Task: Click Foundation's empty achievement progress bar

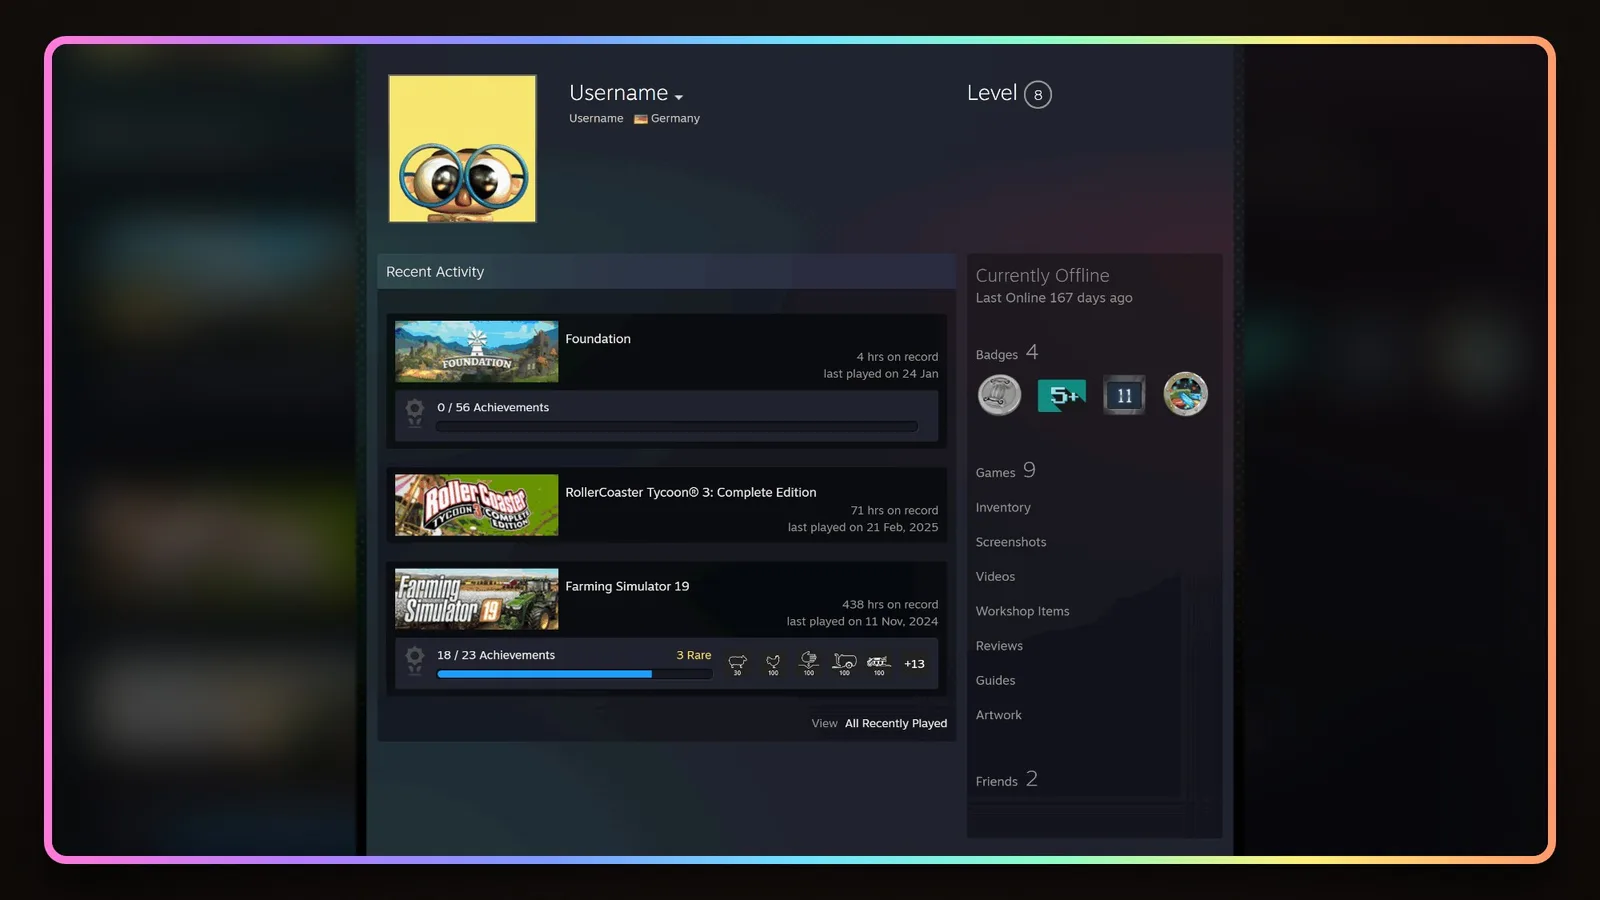Action: point(677,426)
